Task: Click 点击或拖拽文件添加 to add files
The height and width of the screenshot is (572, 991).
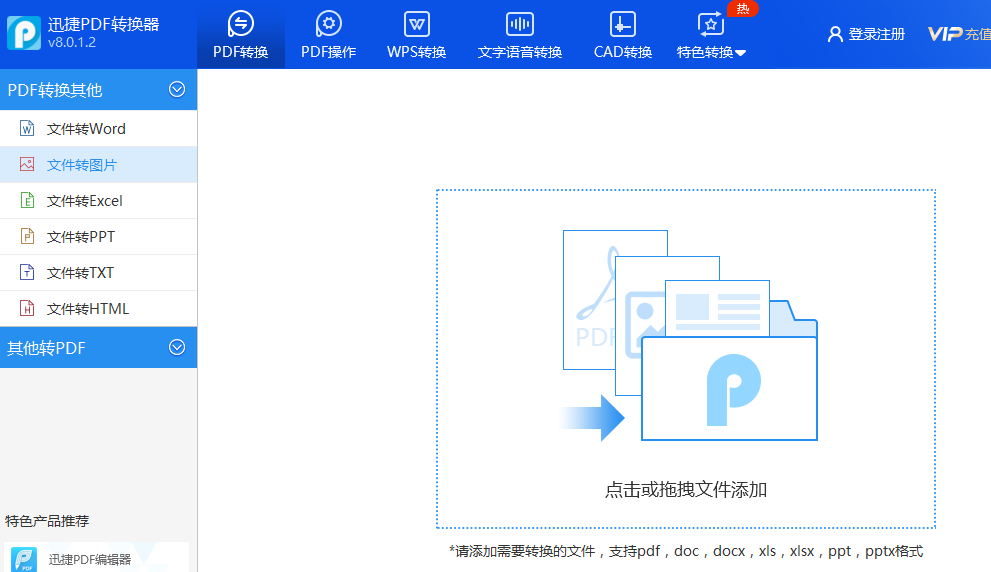Action: (686, 490)
